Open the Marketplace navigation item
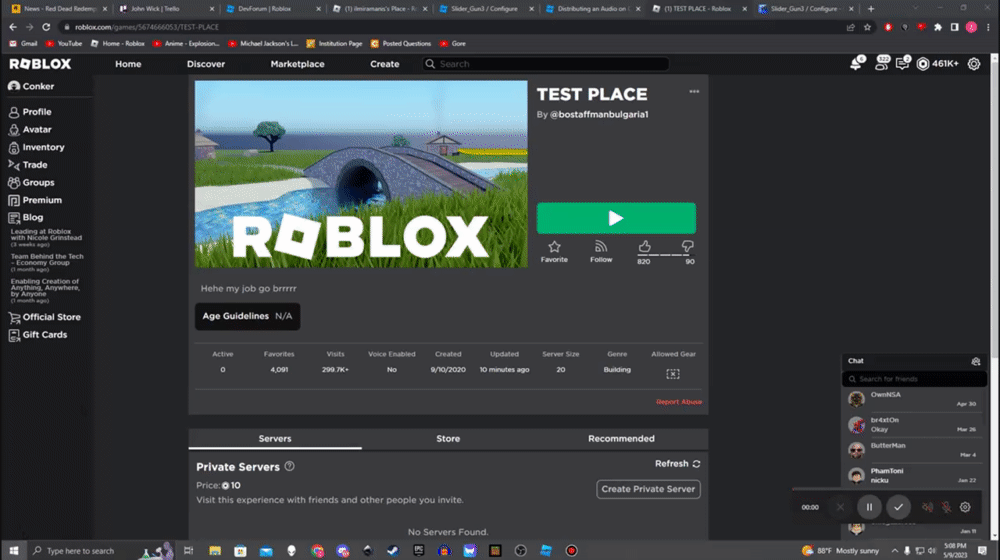The width and height of the screenshot is (1000, 560). coord(297,64)
